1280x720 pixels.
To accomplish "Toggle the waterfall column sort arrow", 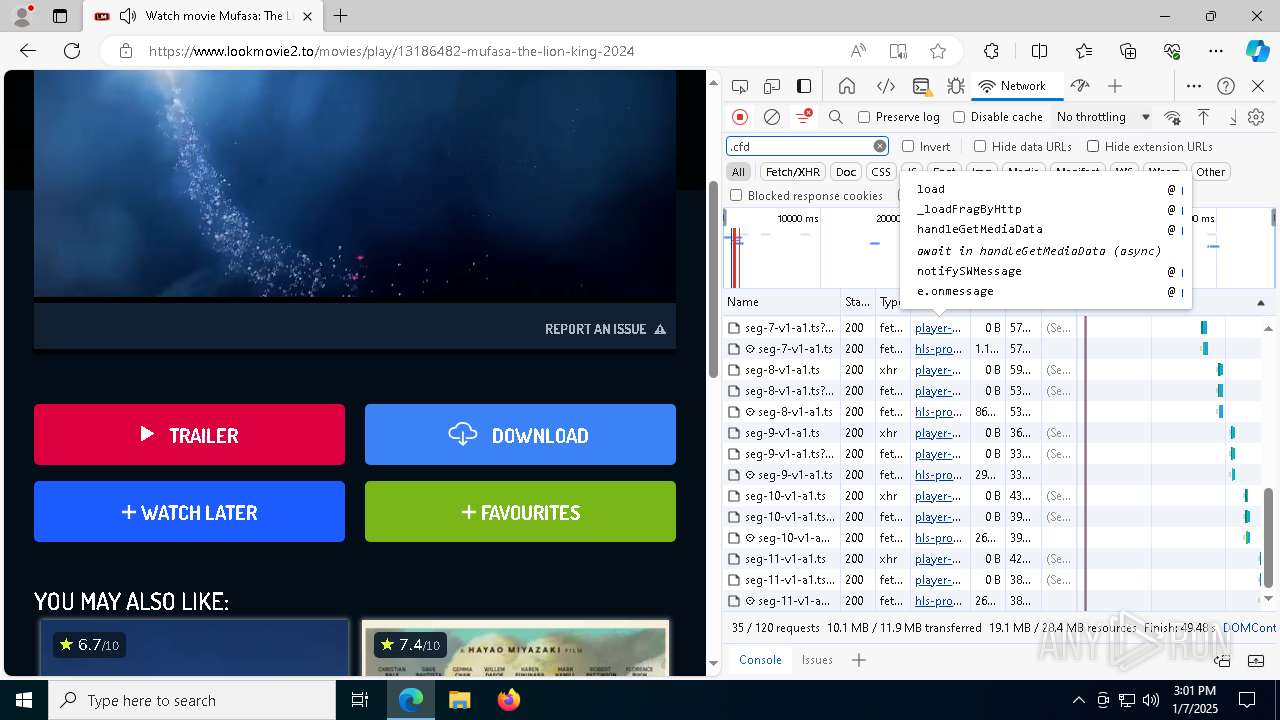I will tap(1261, 302).
